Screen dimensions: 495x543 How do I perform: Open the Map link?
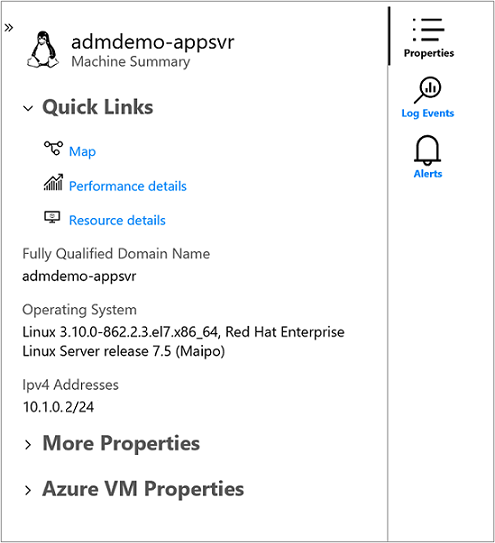(x=82, y=152)
